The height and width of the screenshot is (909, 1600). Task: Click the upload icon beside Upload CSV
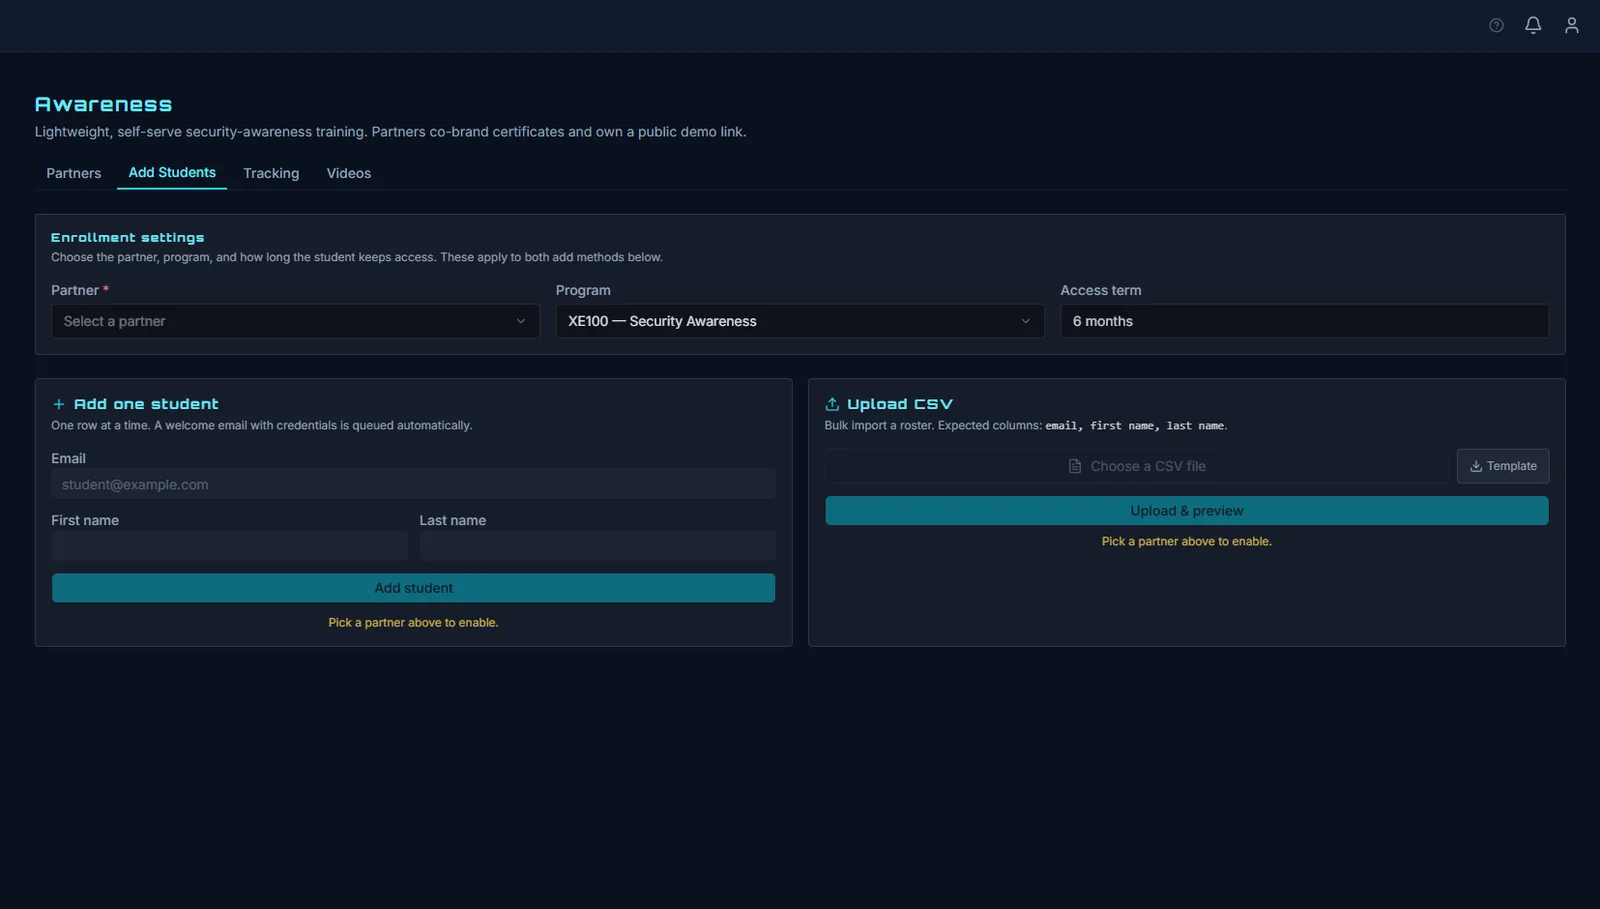point(832,404)
